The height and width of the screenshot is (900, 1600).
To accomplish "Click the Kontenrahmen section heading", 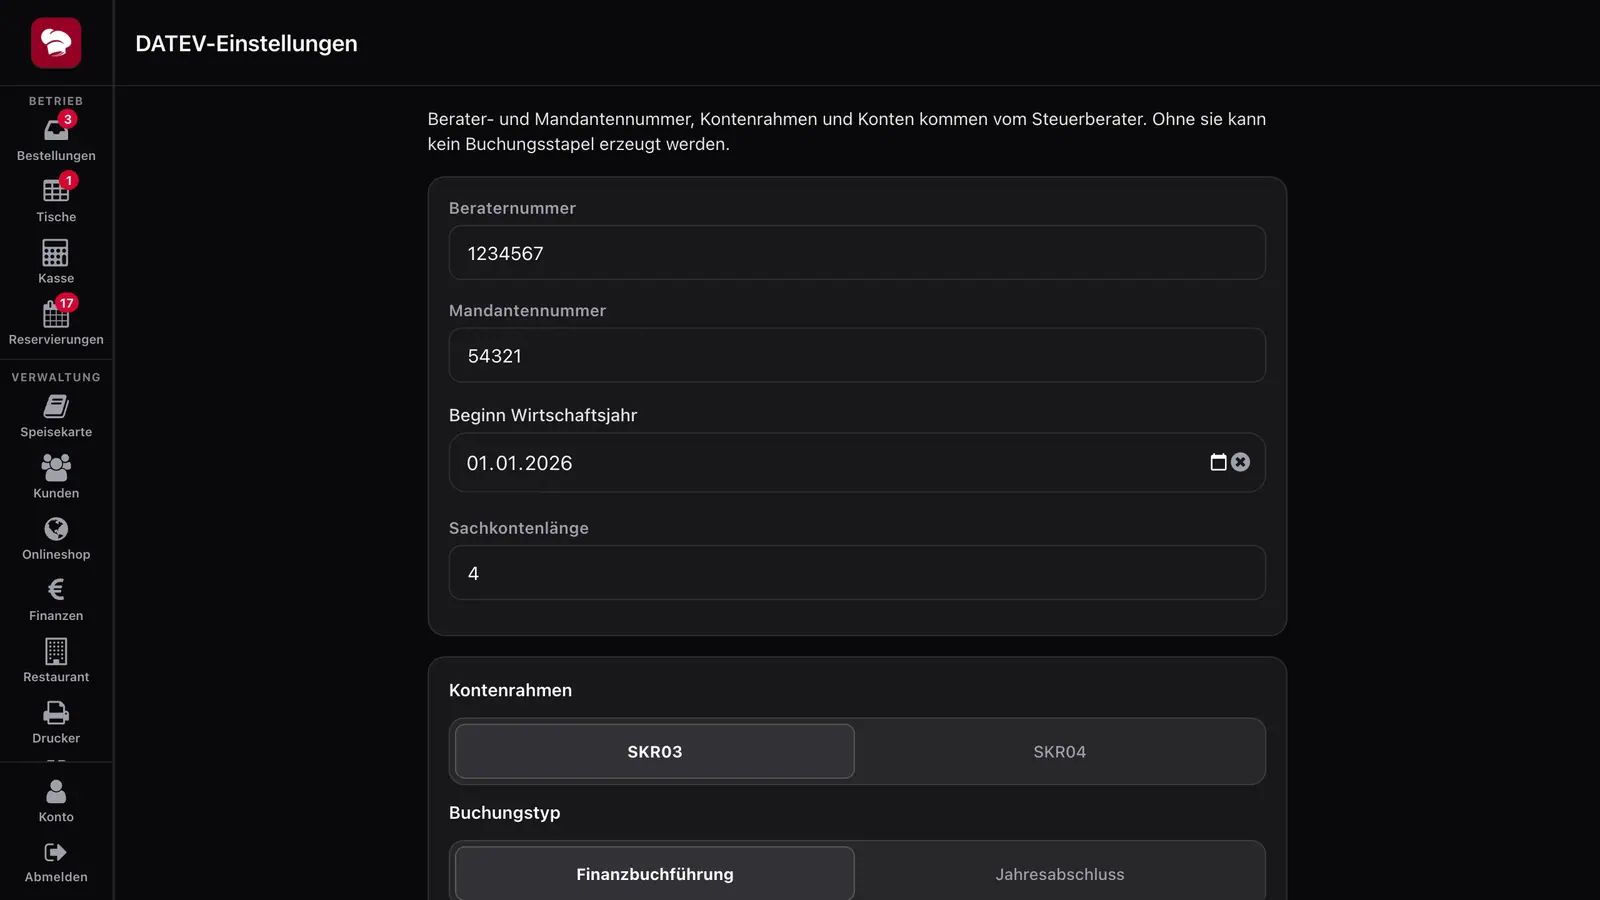I will [x=510, y=690].
